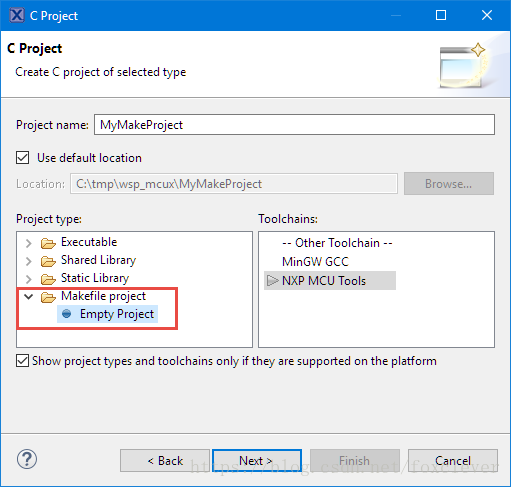Click the MCUXpresso X title bar icon
Viewport: 511px width, 487px height.
pyautogui.click(x=17, y=15)
